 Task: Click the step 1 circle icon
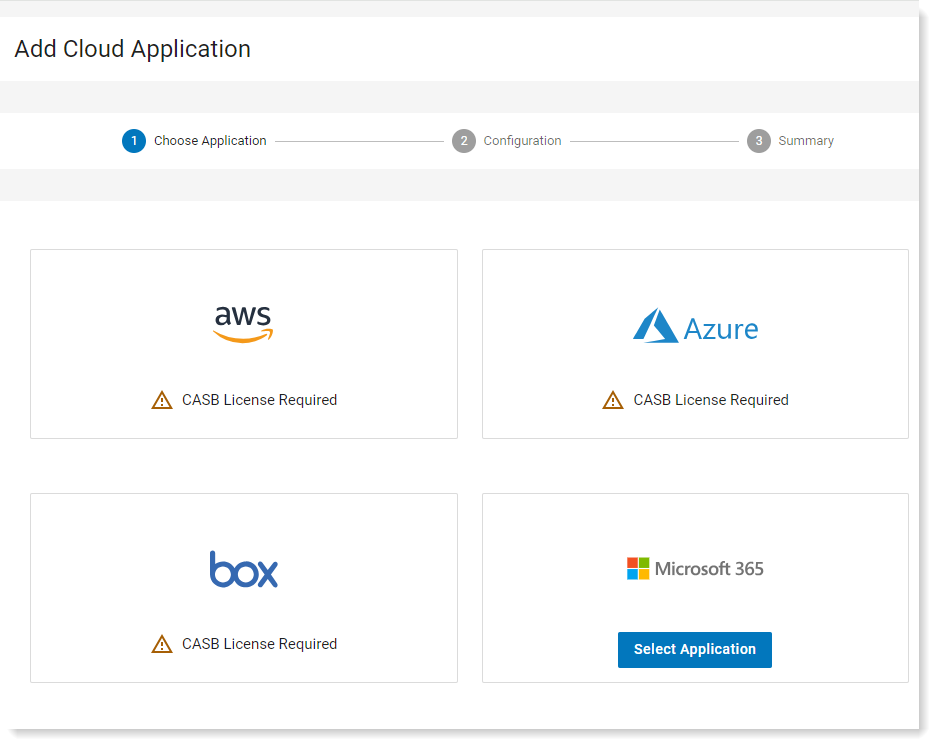coord(134,141)
